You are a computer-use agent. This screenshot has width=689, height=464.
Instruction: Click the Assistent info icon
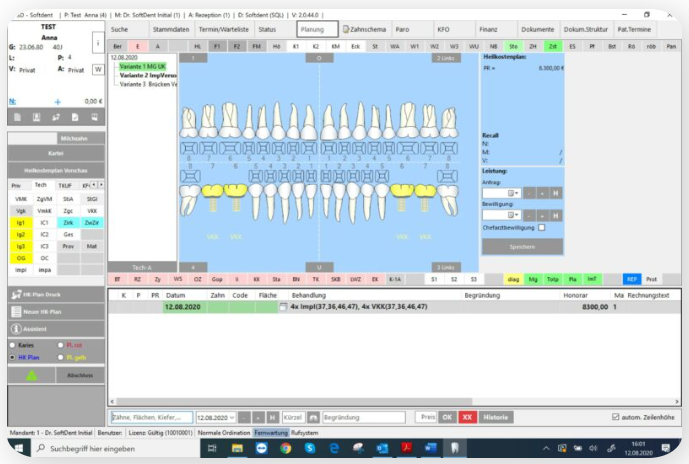click(x=16, y=329)
